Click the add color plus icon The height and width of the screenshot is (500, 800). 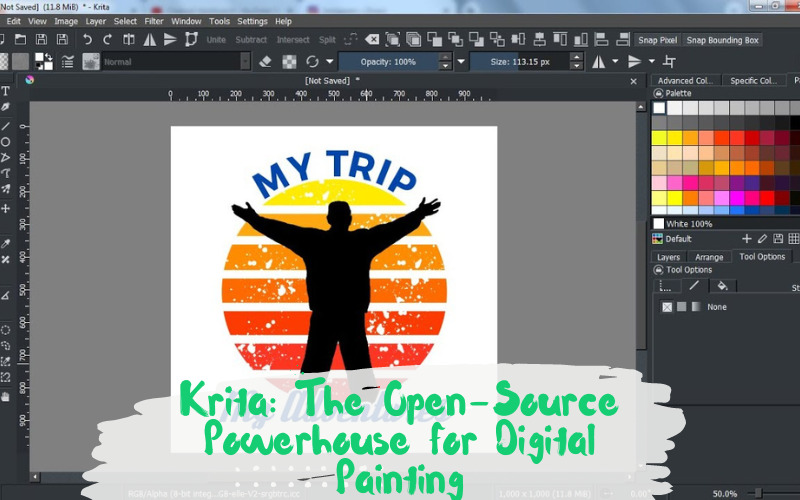pos(746,239)
